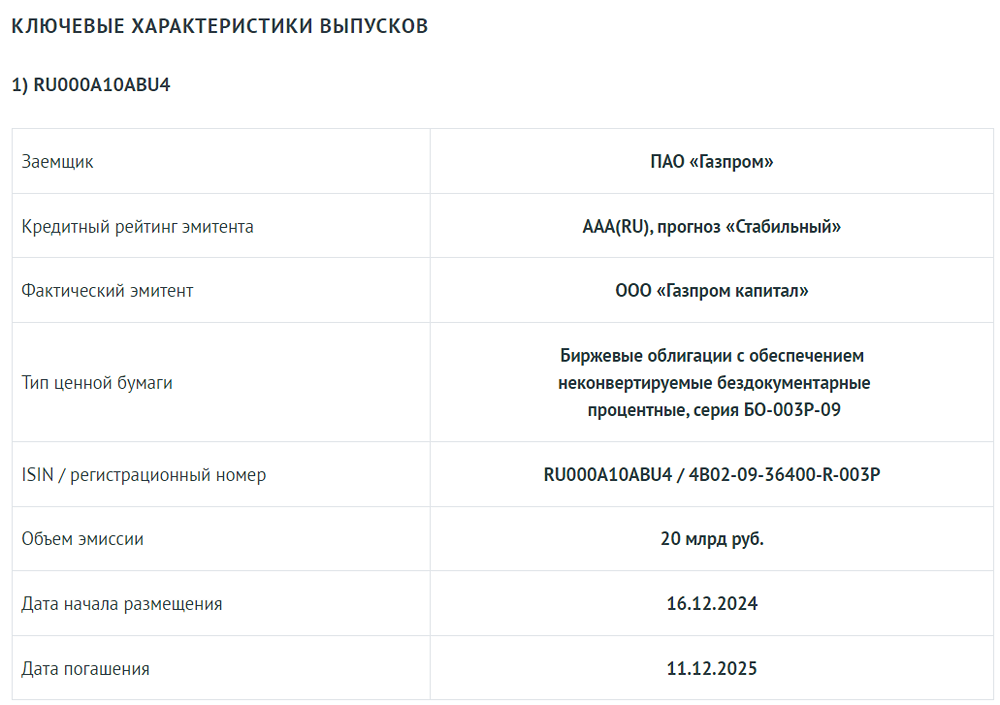Click the issue volume "20 млрд руб."
The image size is (1000, 705).
712,539
